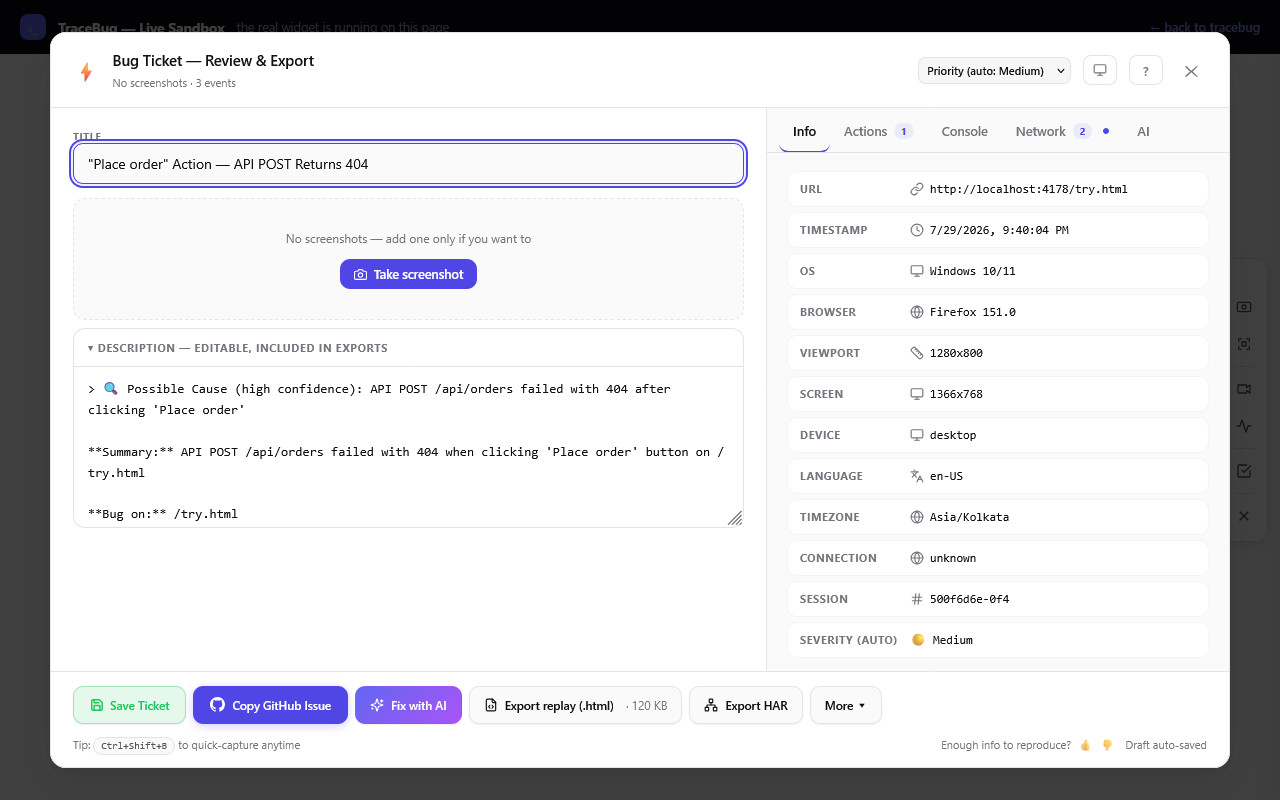Viewport: 1280px width, 800px height.
Task: Click the 'No screenshots · 3 events' subtitle
Action: coord(174,83)
